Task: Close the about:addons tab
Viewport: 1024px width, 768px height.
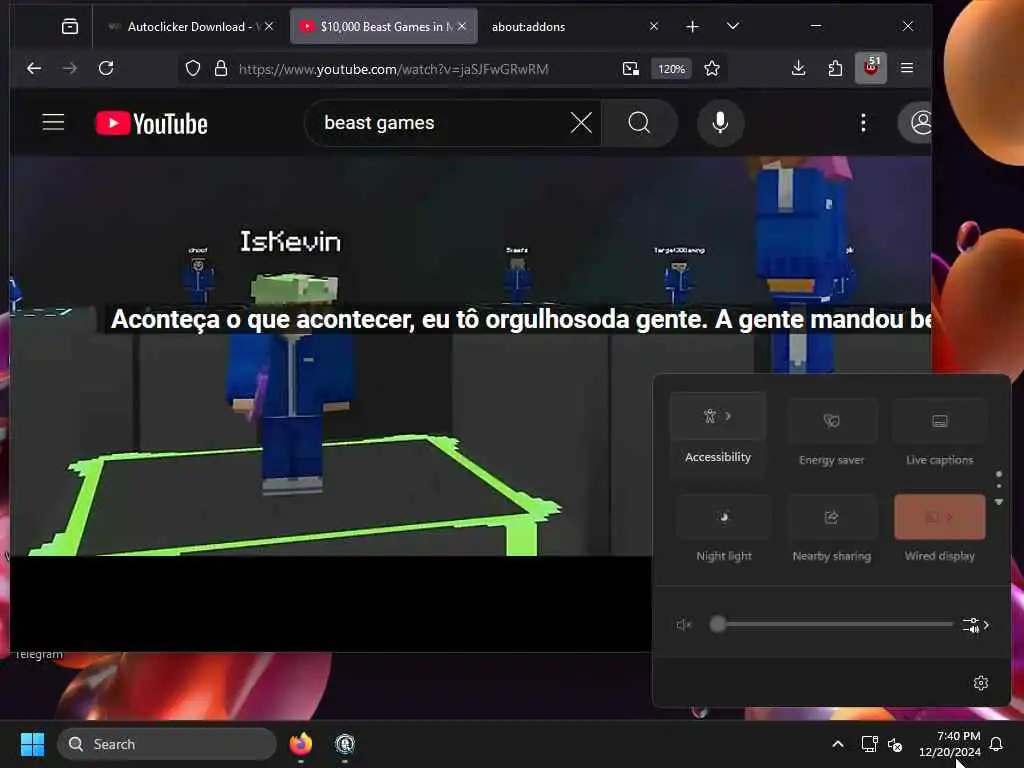Action: click(654, 26)
